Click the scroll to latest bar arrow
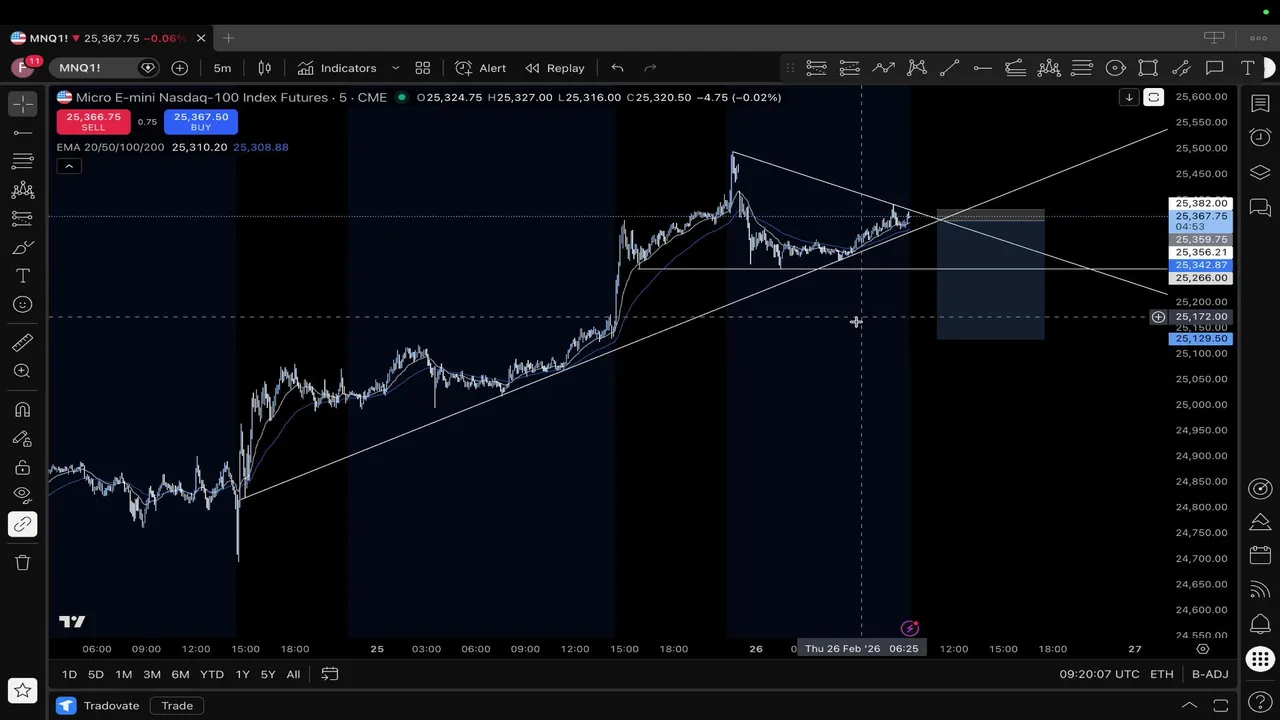Screen dimensions: 1280x720 tap(1129, 97)
